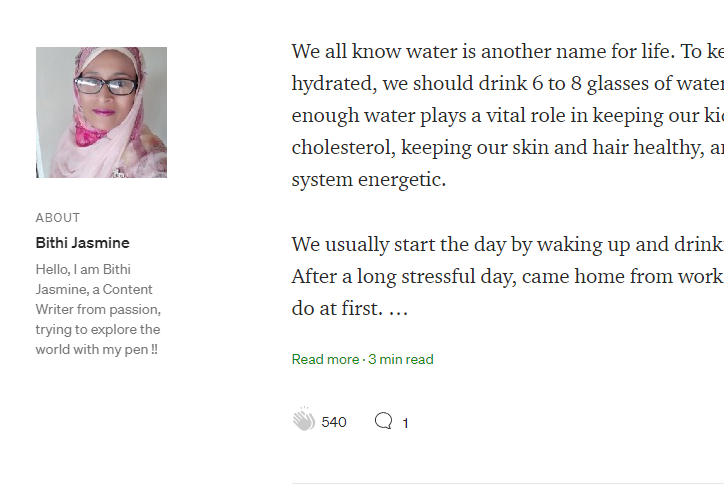Click the ABOUT heading in sidebar
This screenshot has height=496, width=724.
(58, 217)
